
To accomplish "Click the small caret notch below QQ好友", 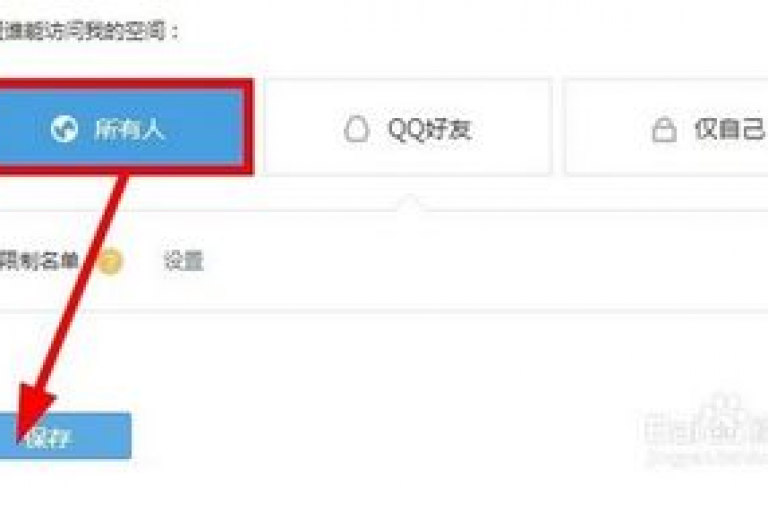I will point(410,203).
